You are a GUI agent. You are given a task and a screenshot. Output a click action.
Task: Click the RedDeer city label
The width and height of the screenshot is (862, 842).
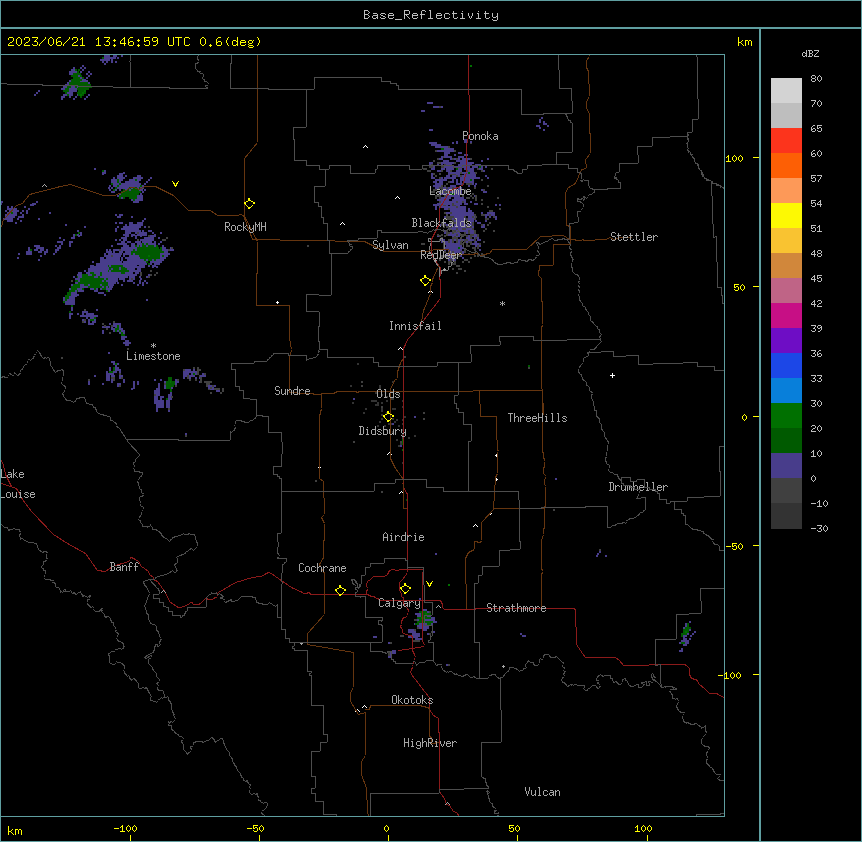tap(441, 255)
